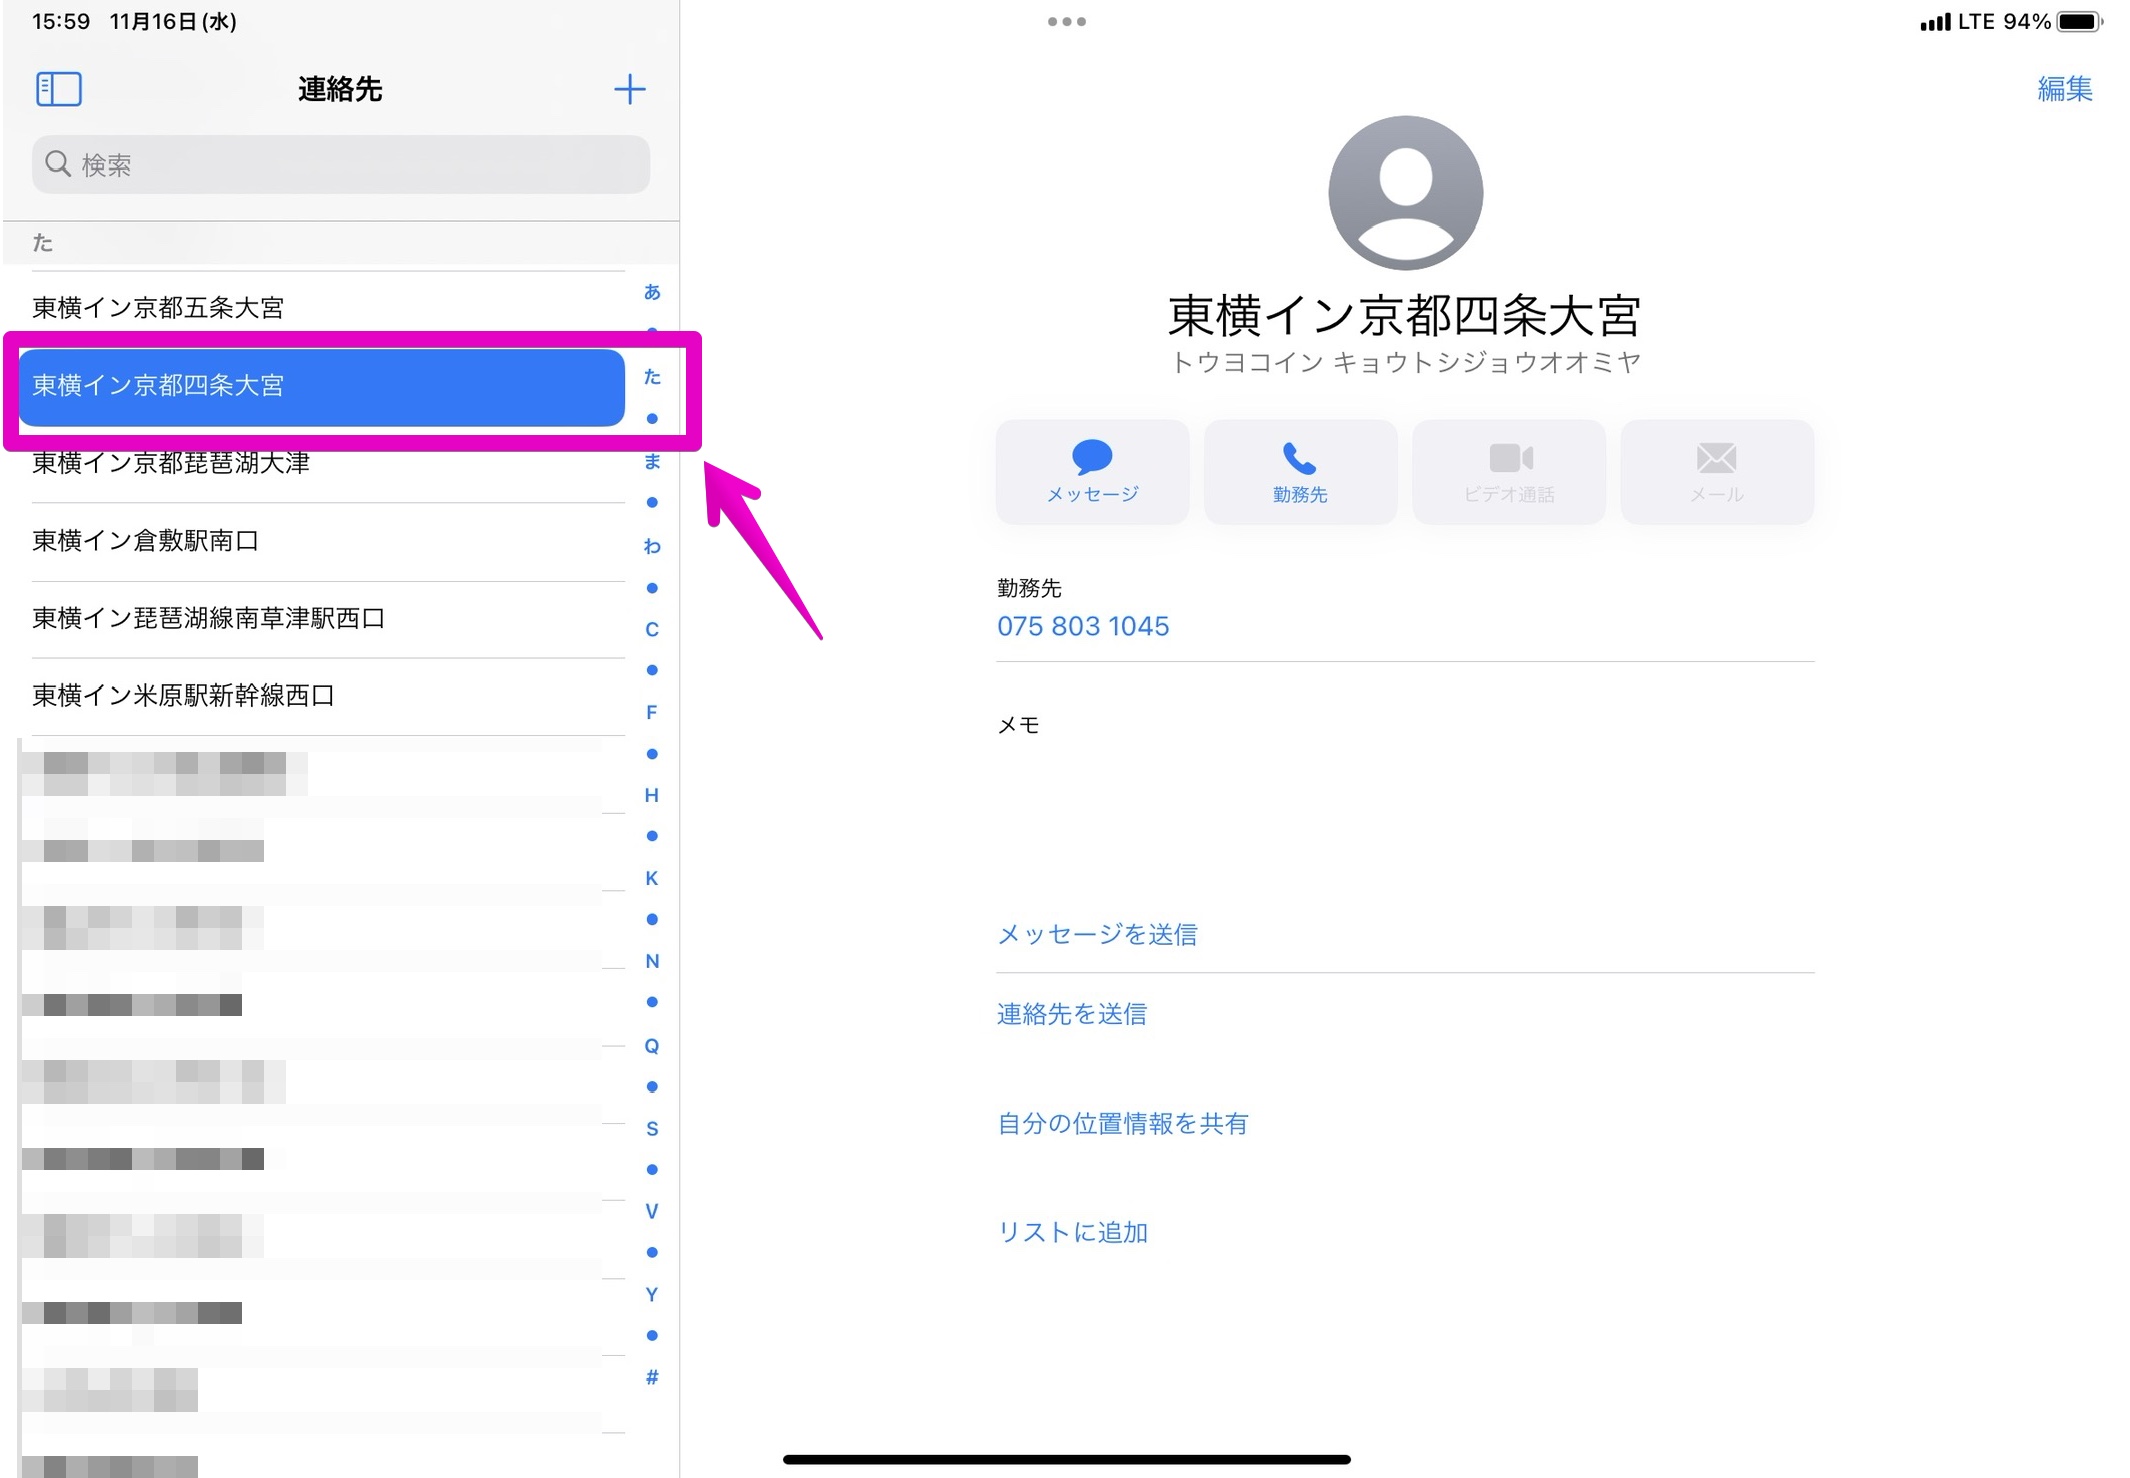
Task: Open the three-dot multitasking menu at top
Action: tap(1066, 21)
